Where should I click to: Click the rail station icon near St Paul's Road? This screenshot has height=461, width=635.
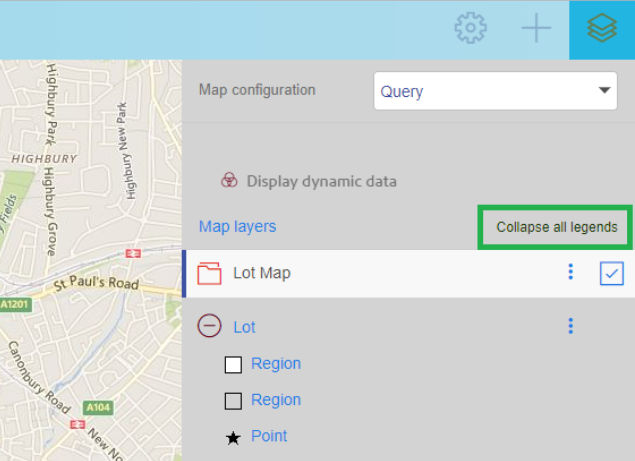pyautogui.click(x=133, y=254)
